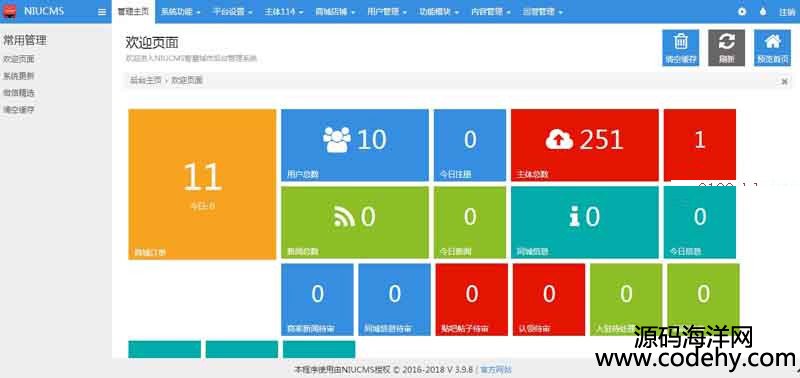
Task: Open 微信精选 in the left sidebar
Action: tap(19, 93)
